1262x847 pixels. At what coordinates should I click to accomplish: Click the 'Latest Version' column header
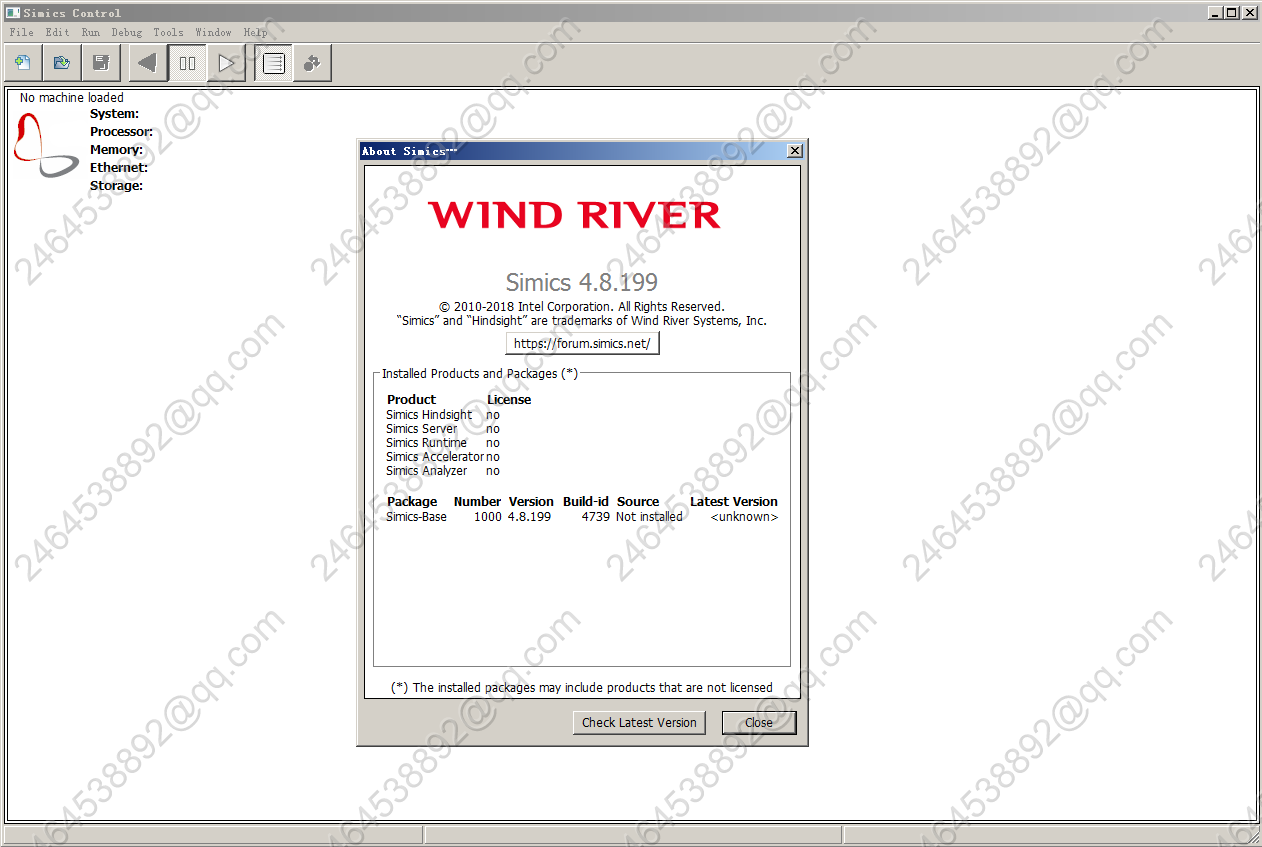[734, 502]
